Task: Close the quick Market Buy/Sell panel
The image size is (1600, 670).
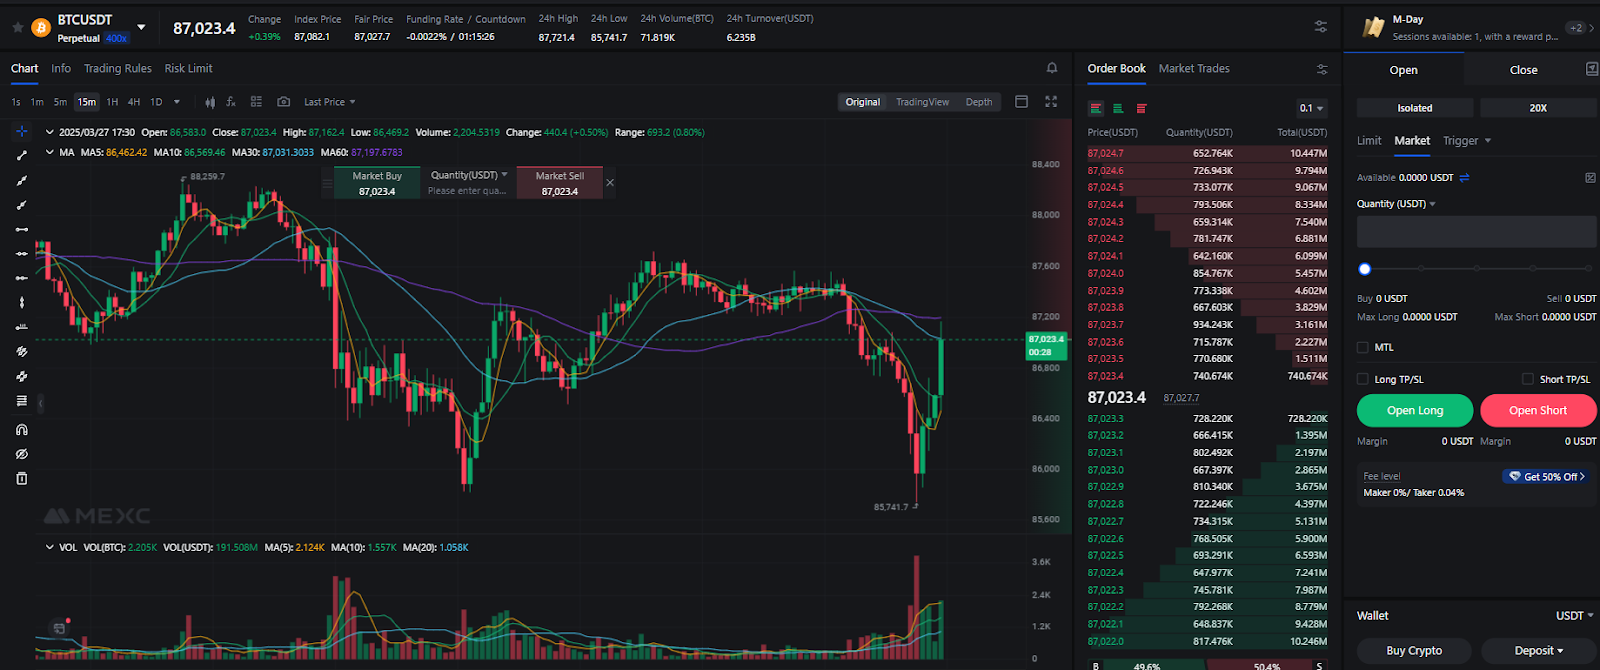Action: [610, 182]
